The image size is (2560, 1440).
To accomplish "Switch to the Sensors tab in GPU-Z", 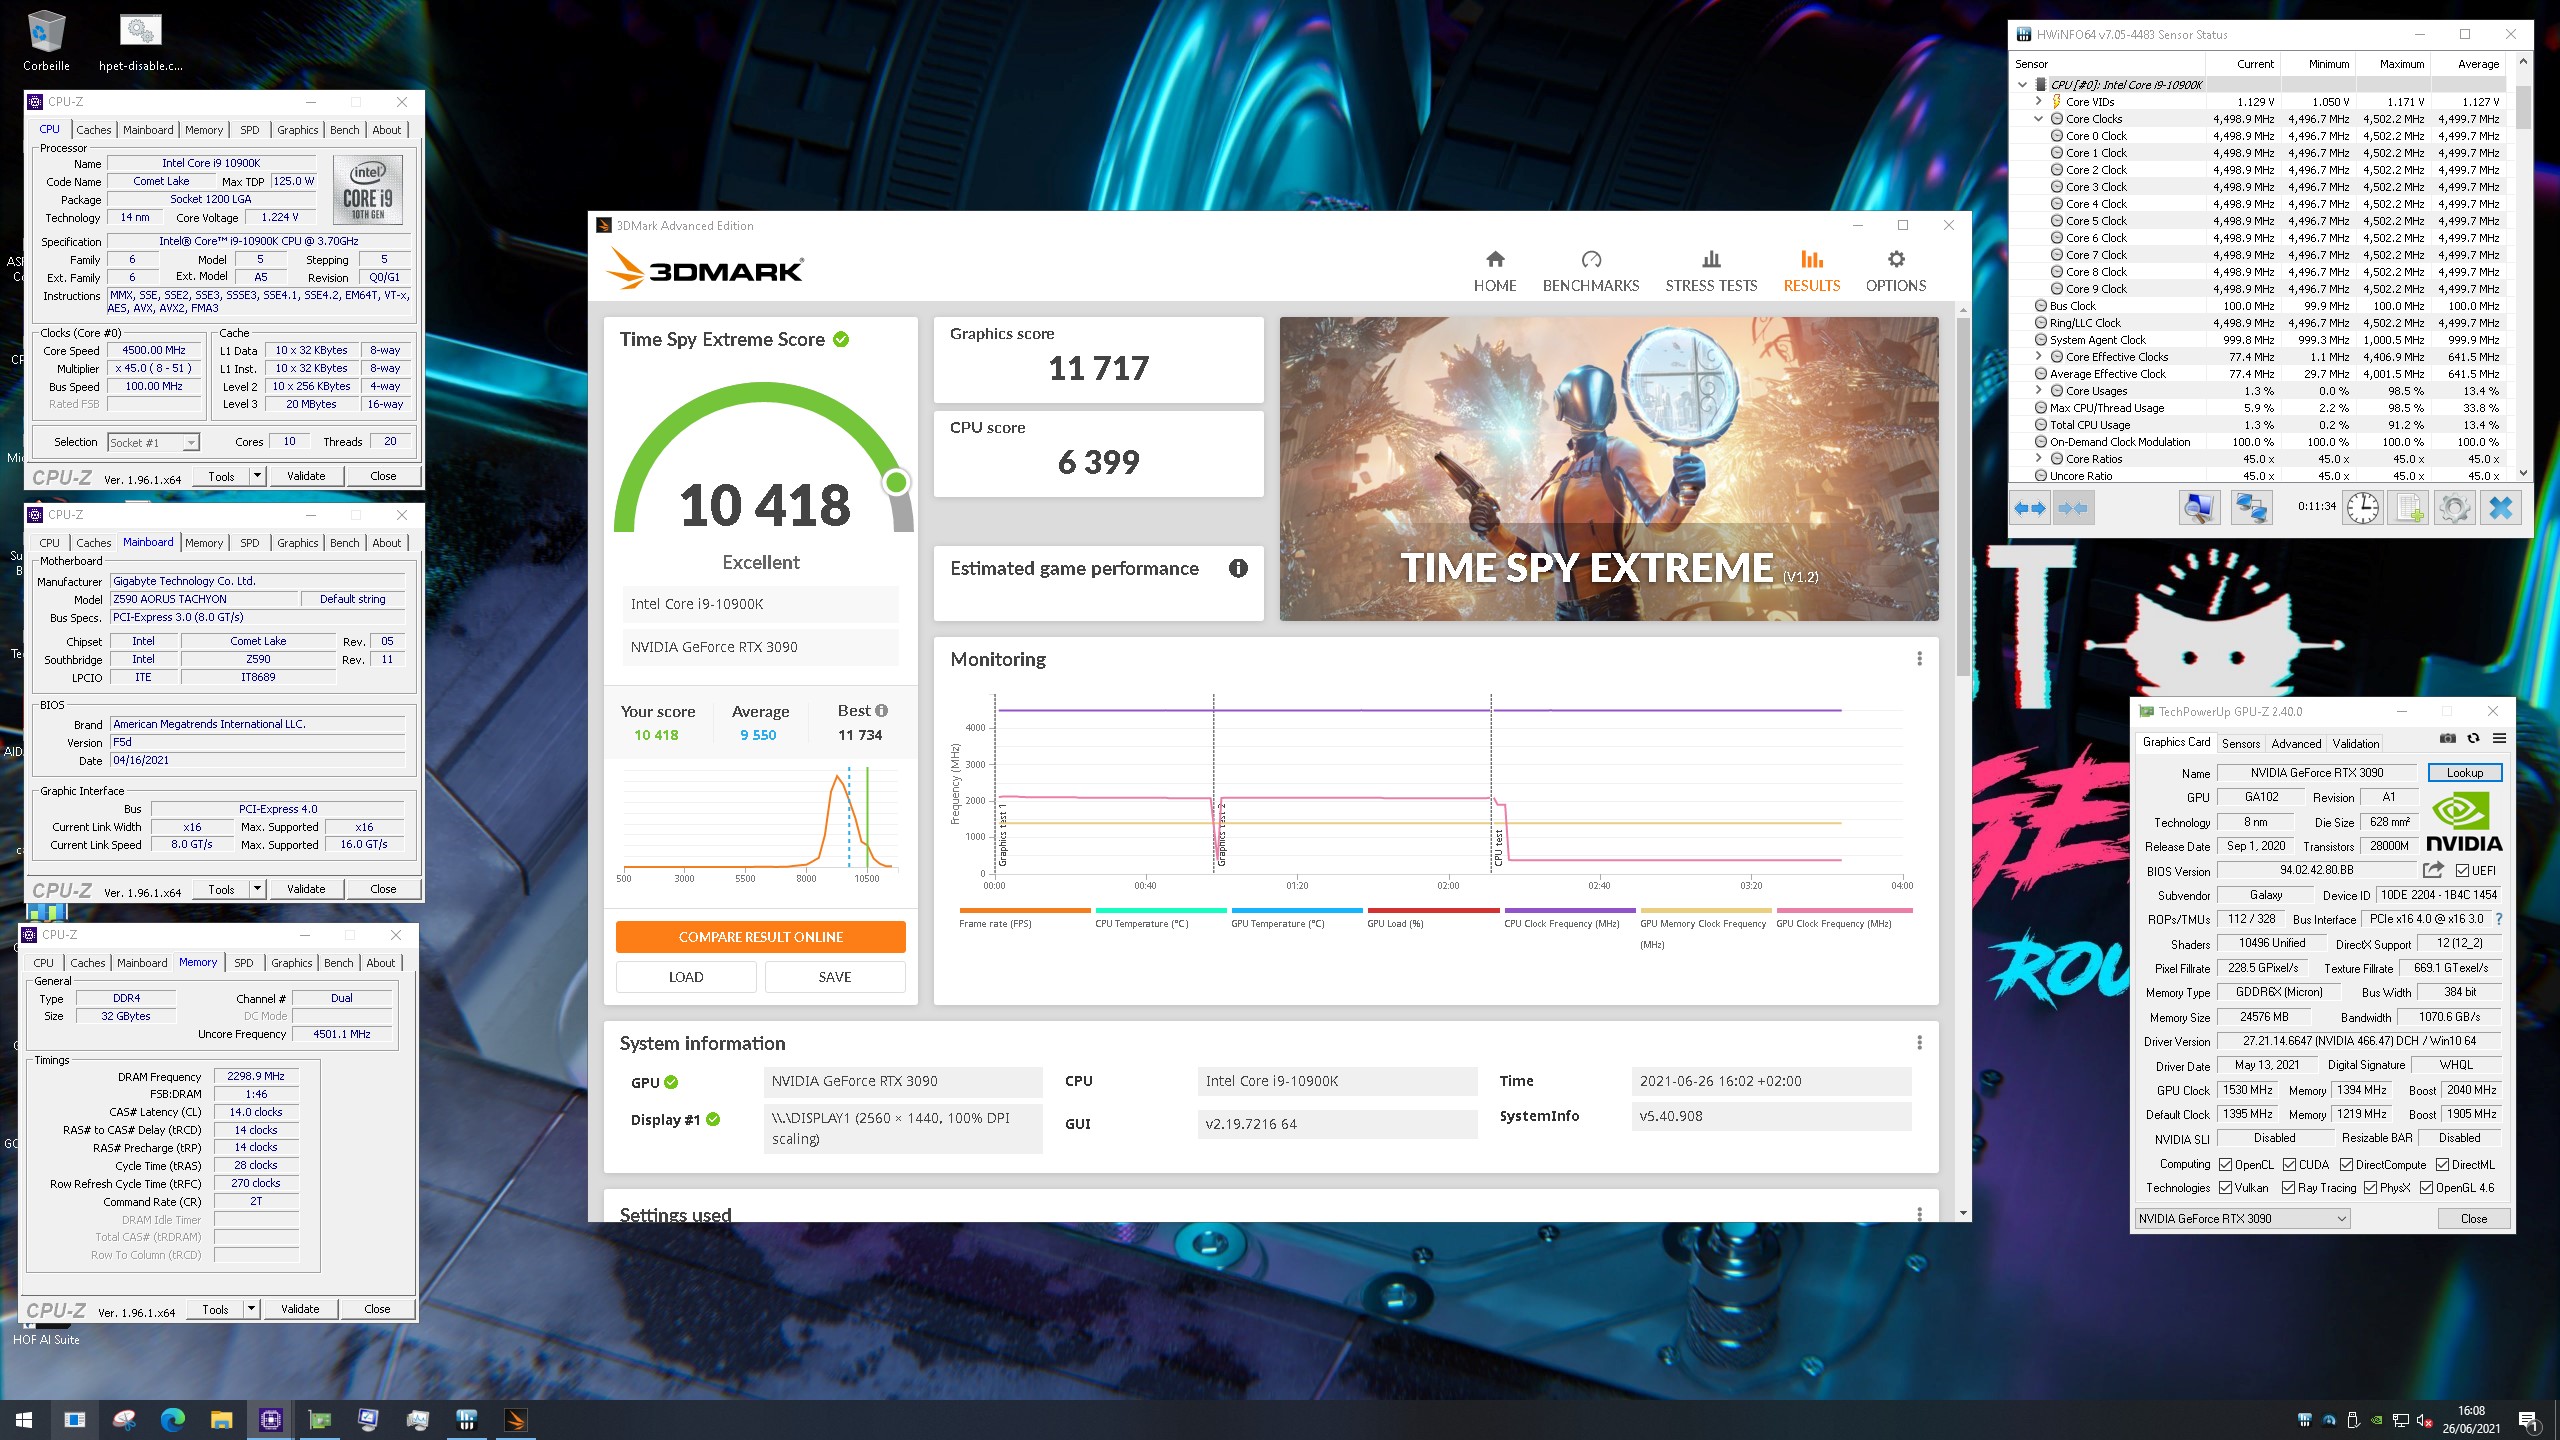I will 2240,743.
